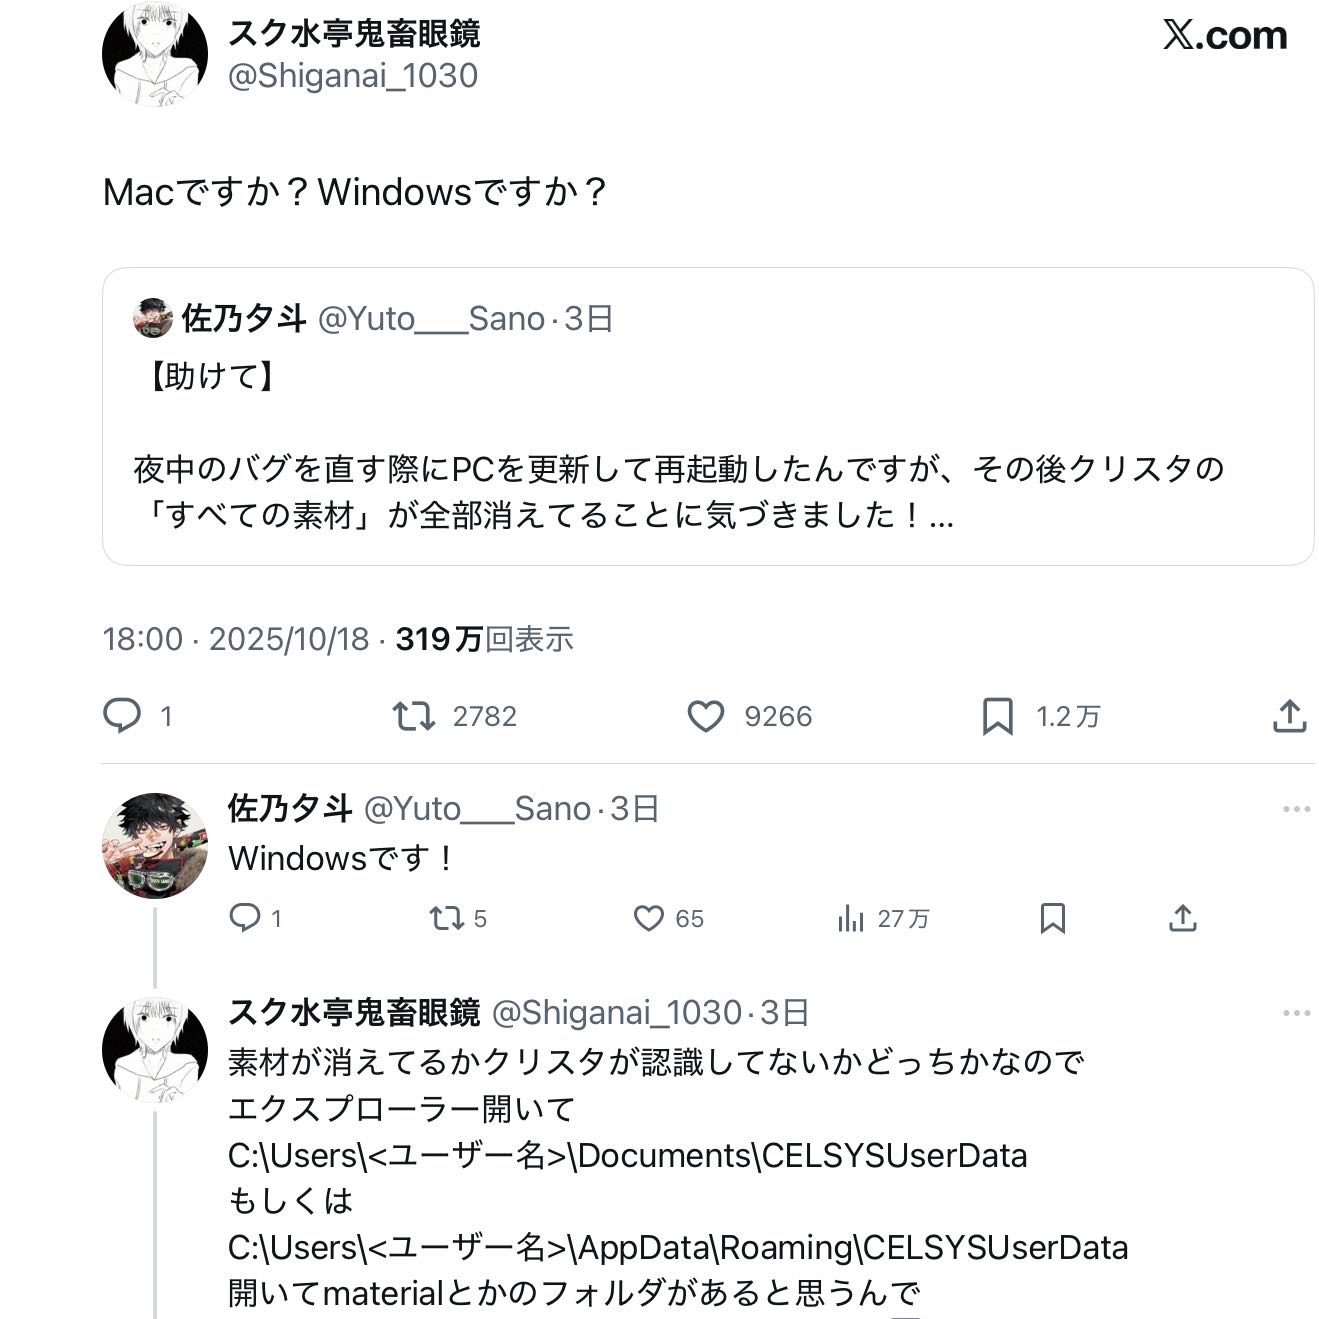Repost the main post
The image size is (1319, 1319).
(x=414, y=716)
